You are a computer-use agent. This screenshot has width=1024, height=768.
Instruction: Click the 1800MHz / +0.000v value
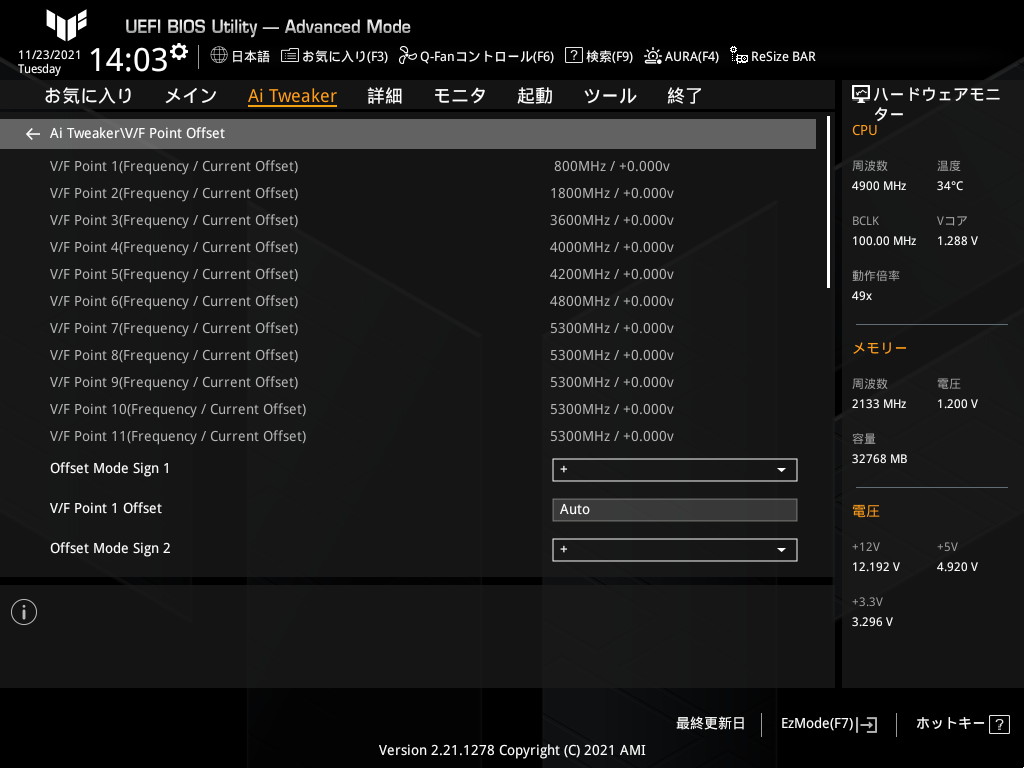tap(611, 193)
